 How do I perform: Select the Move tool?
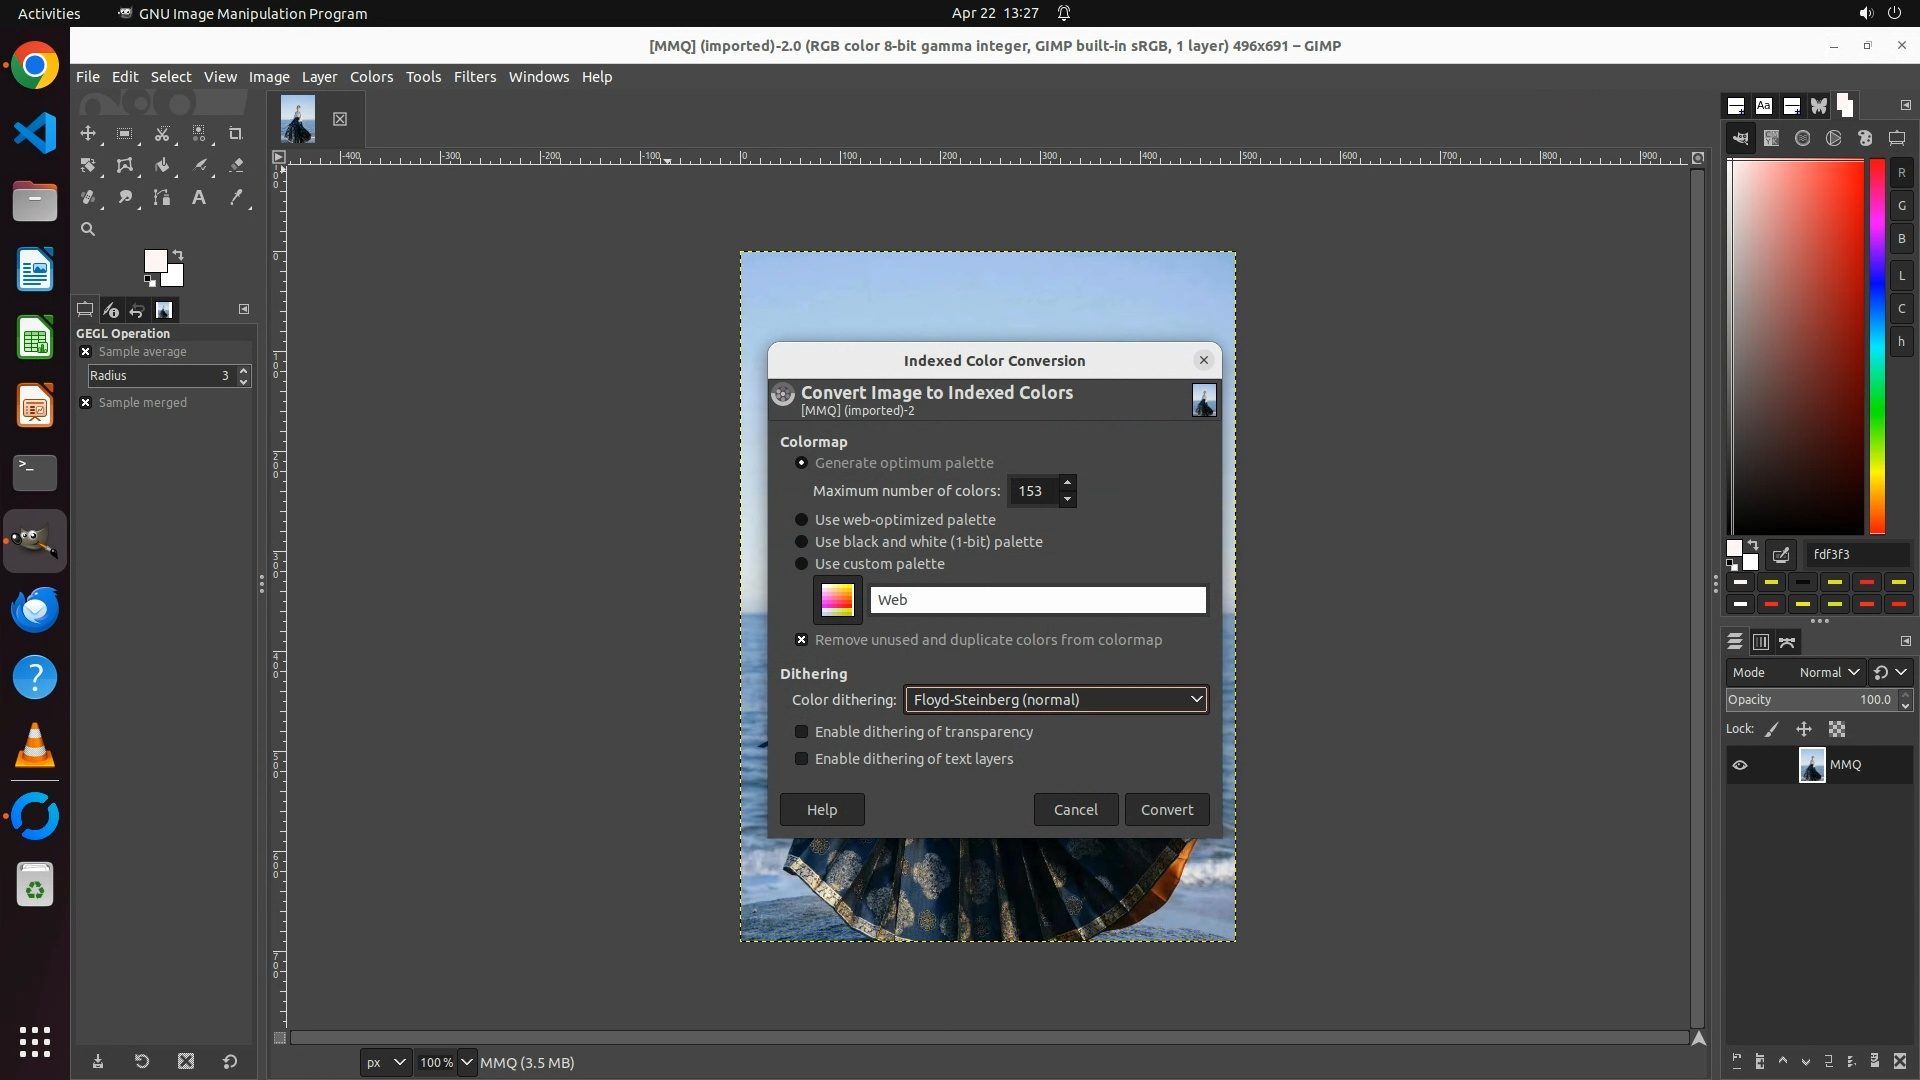(x=88, y=133)
